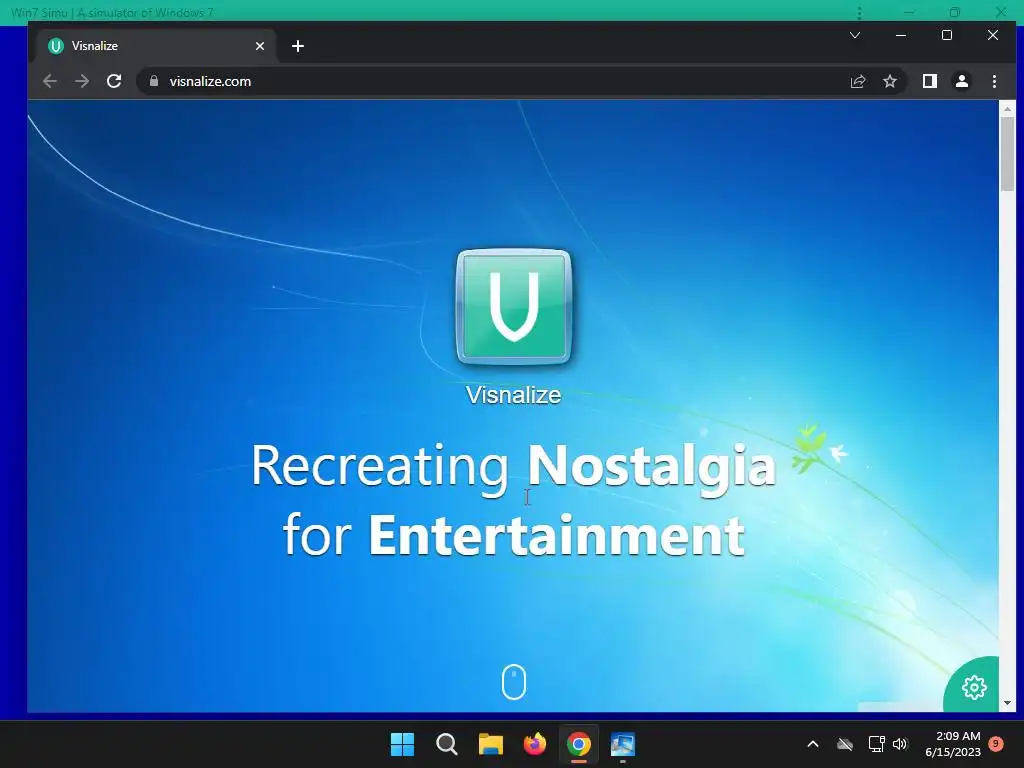The height and width of the screenshot is (768, 1024).
Task: View site information via lock icon
Action: tap(154, 81)
